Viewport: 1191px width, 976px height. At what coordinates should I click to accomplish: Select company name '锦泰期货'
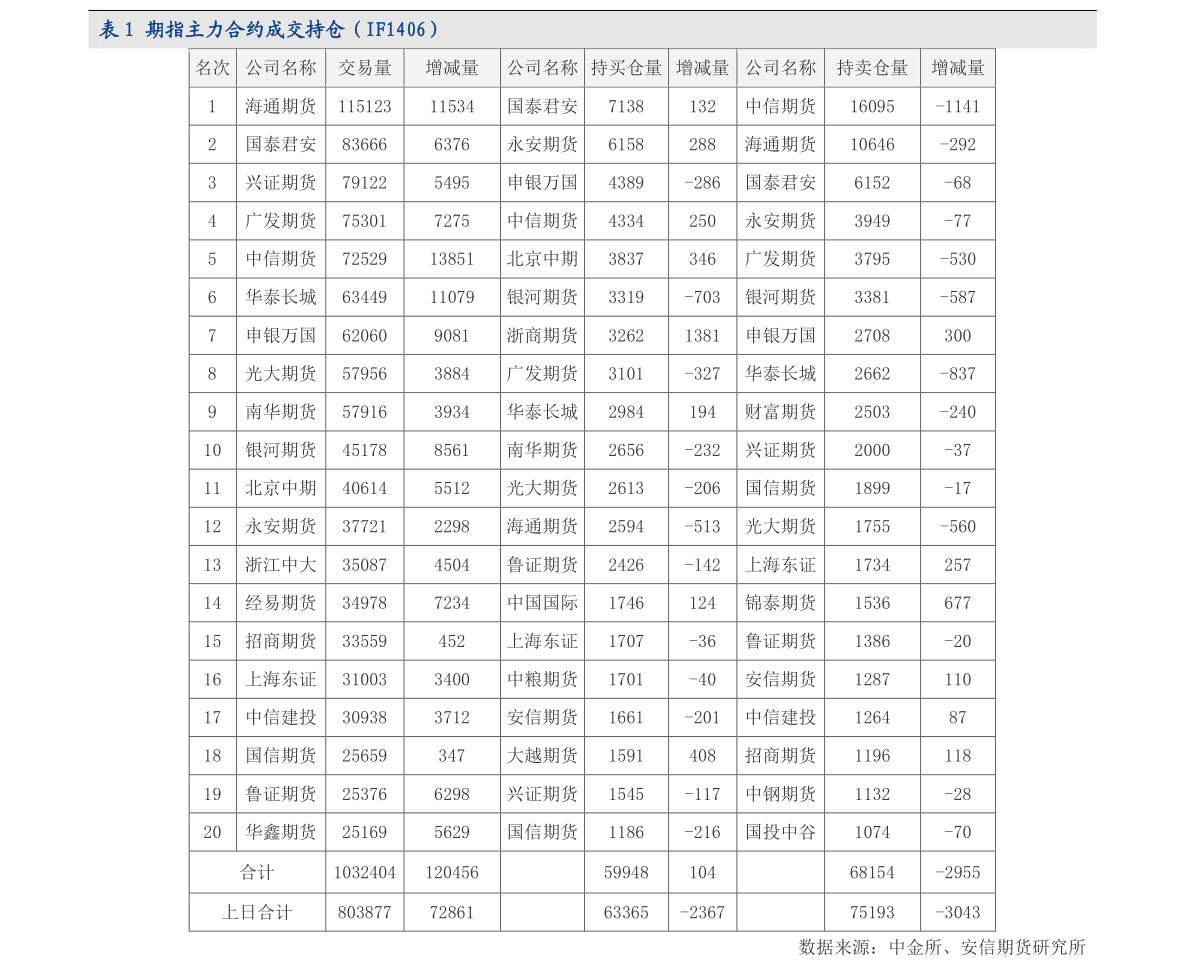[780, 603]
